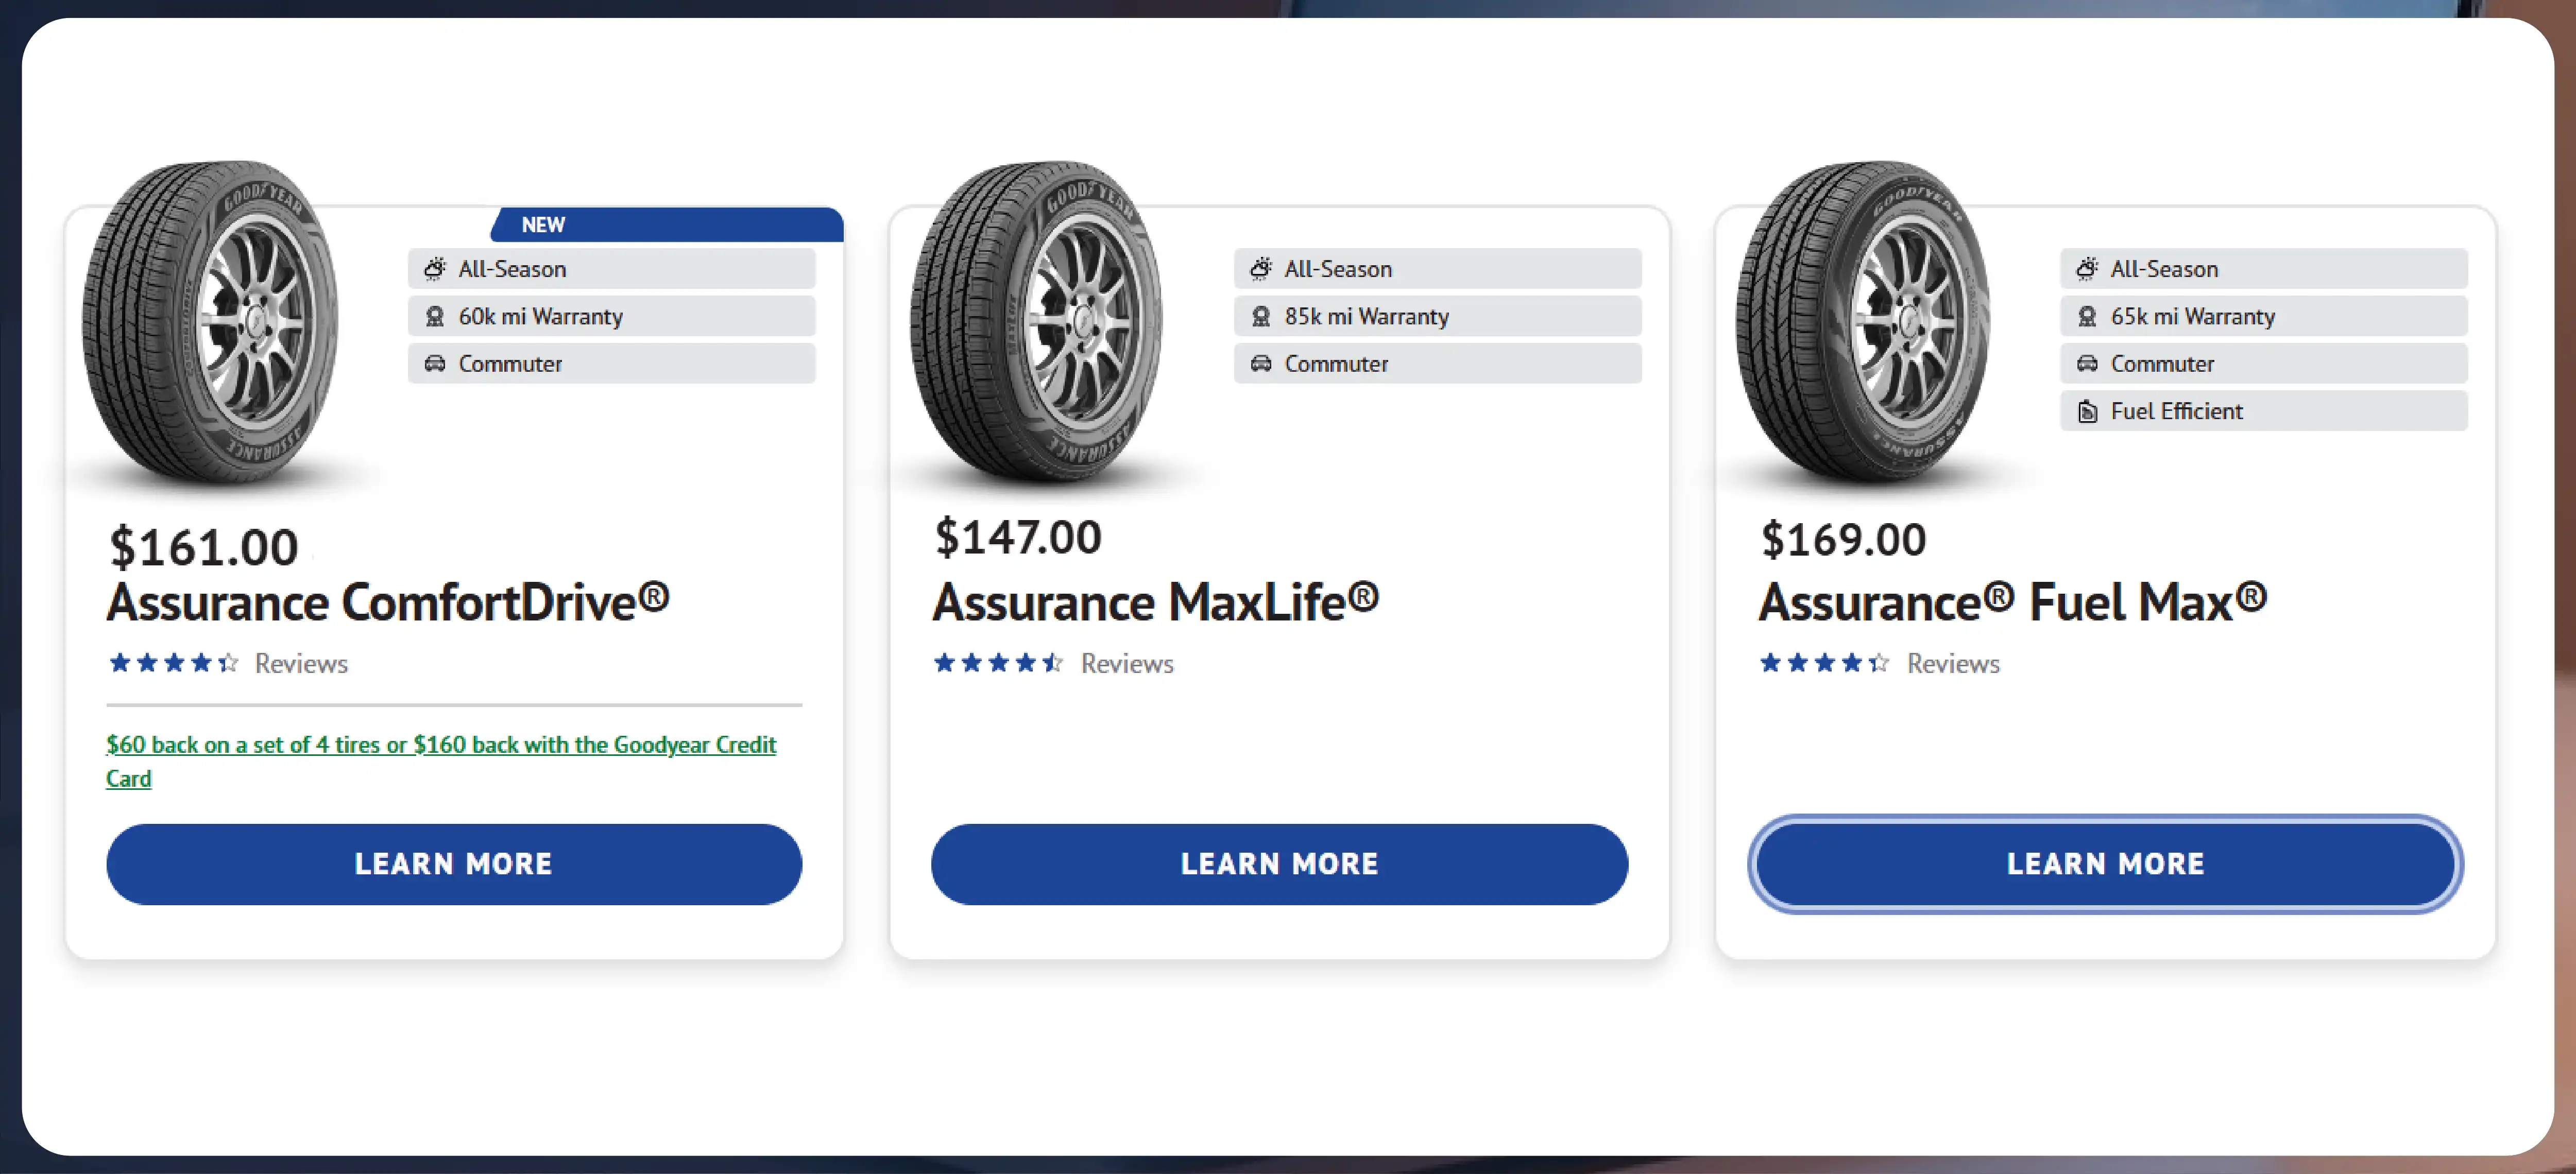Click the Fuel Efficient gas pump icon

point(2087,411)
